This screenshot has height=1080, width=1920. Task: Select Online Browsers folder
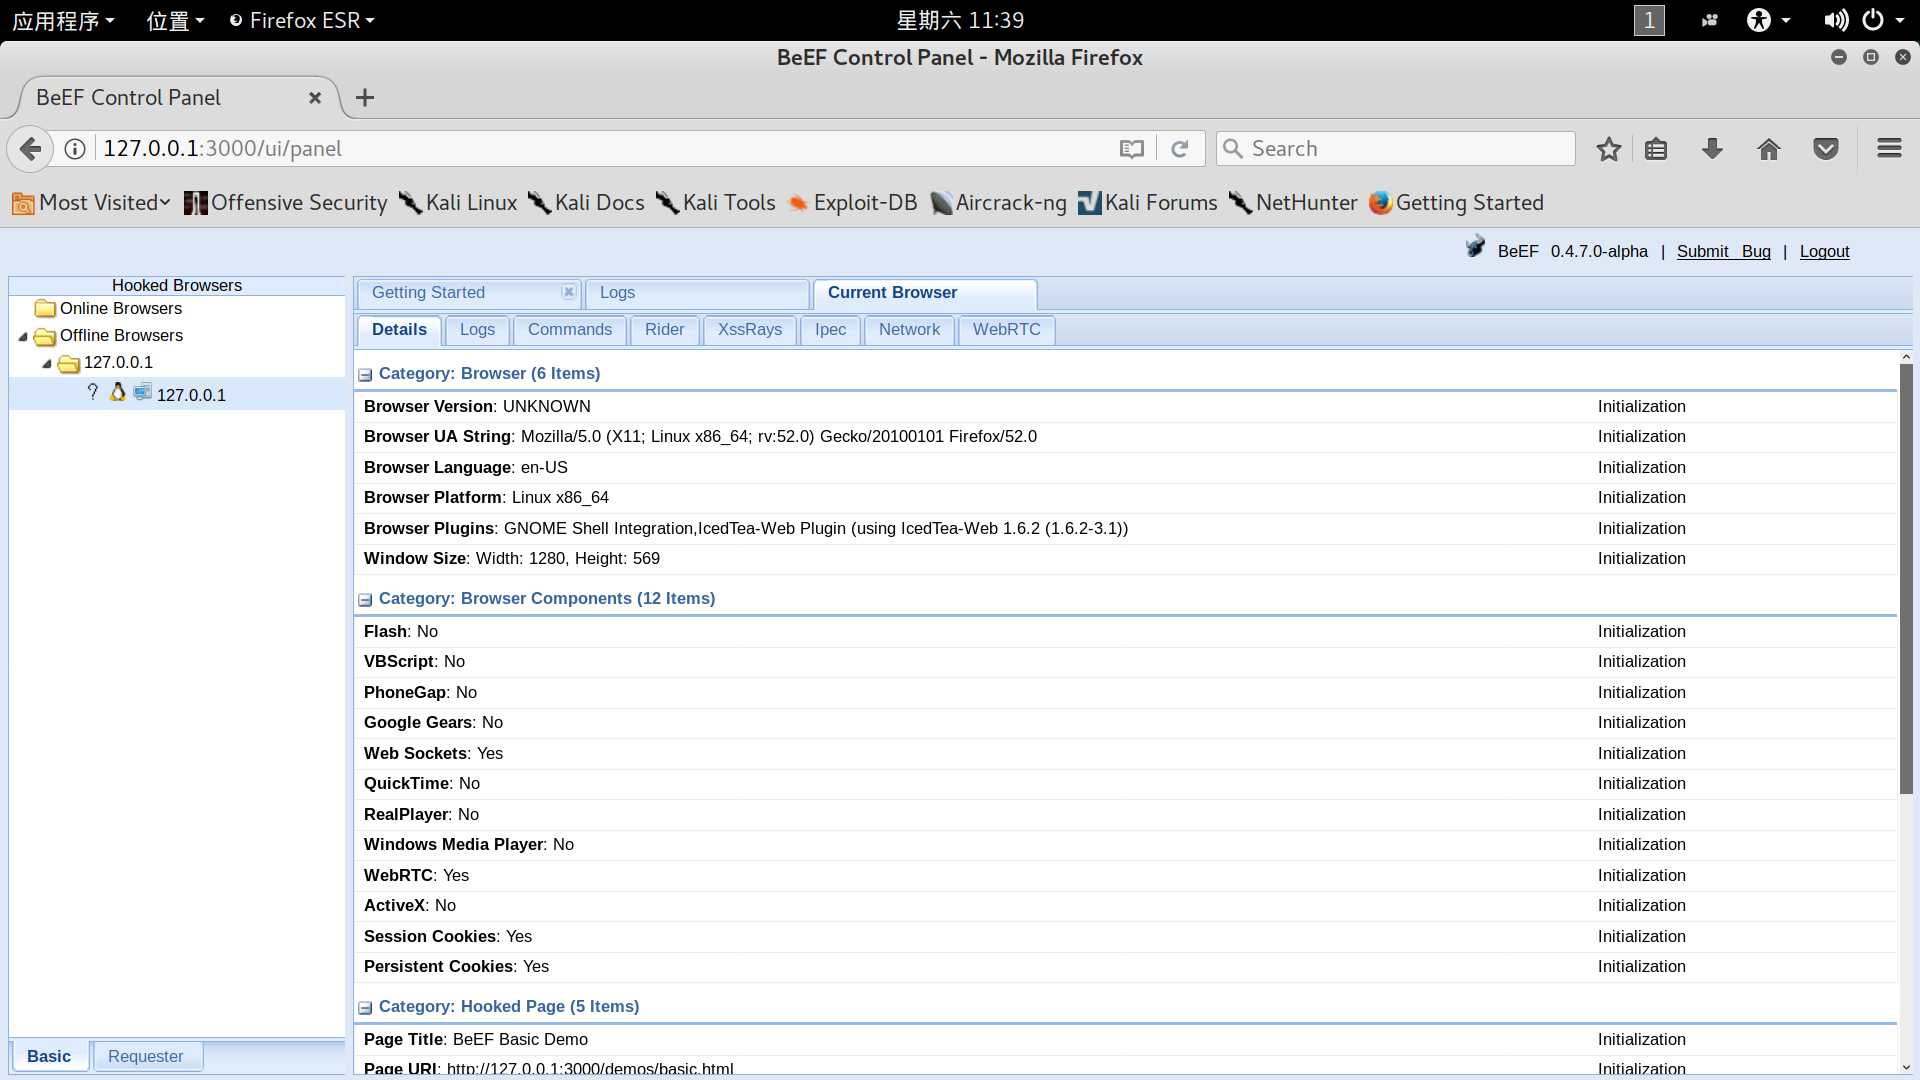click(x=109, y=308)
